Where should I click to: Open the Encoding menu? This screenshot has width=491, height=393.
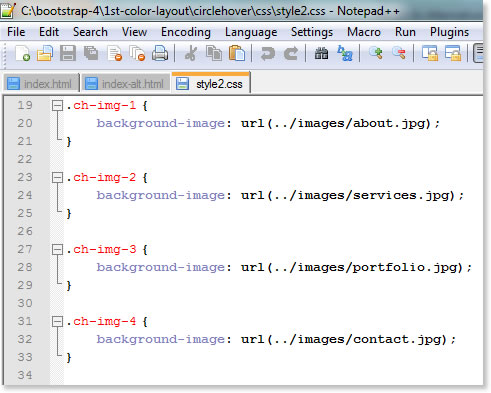186,32
